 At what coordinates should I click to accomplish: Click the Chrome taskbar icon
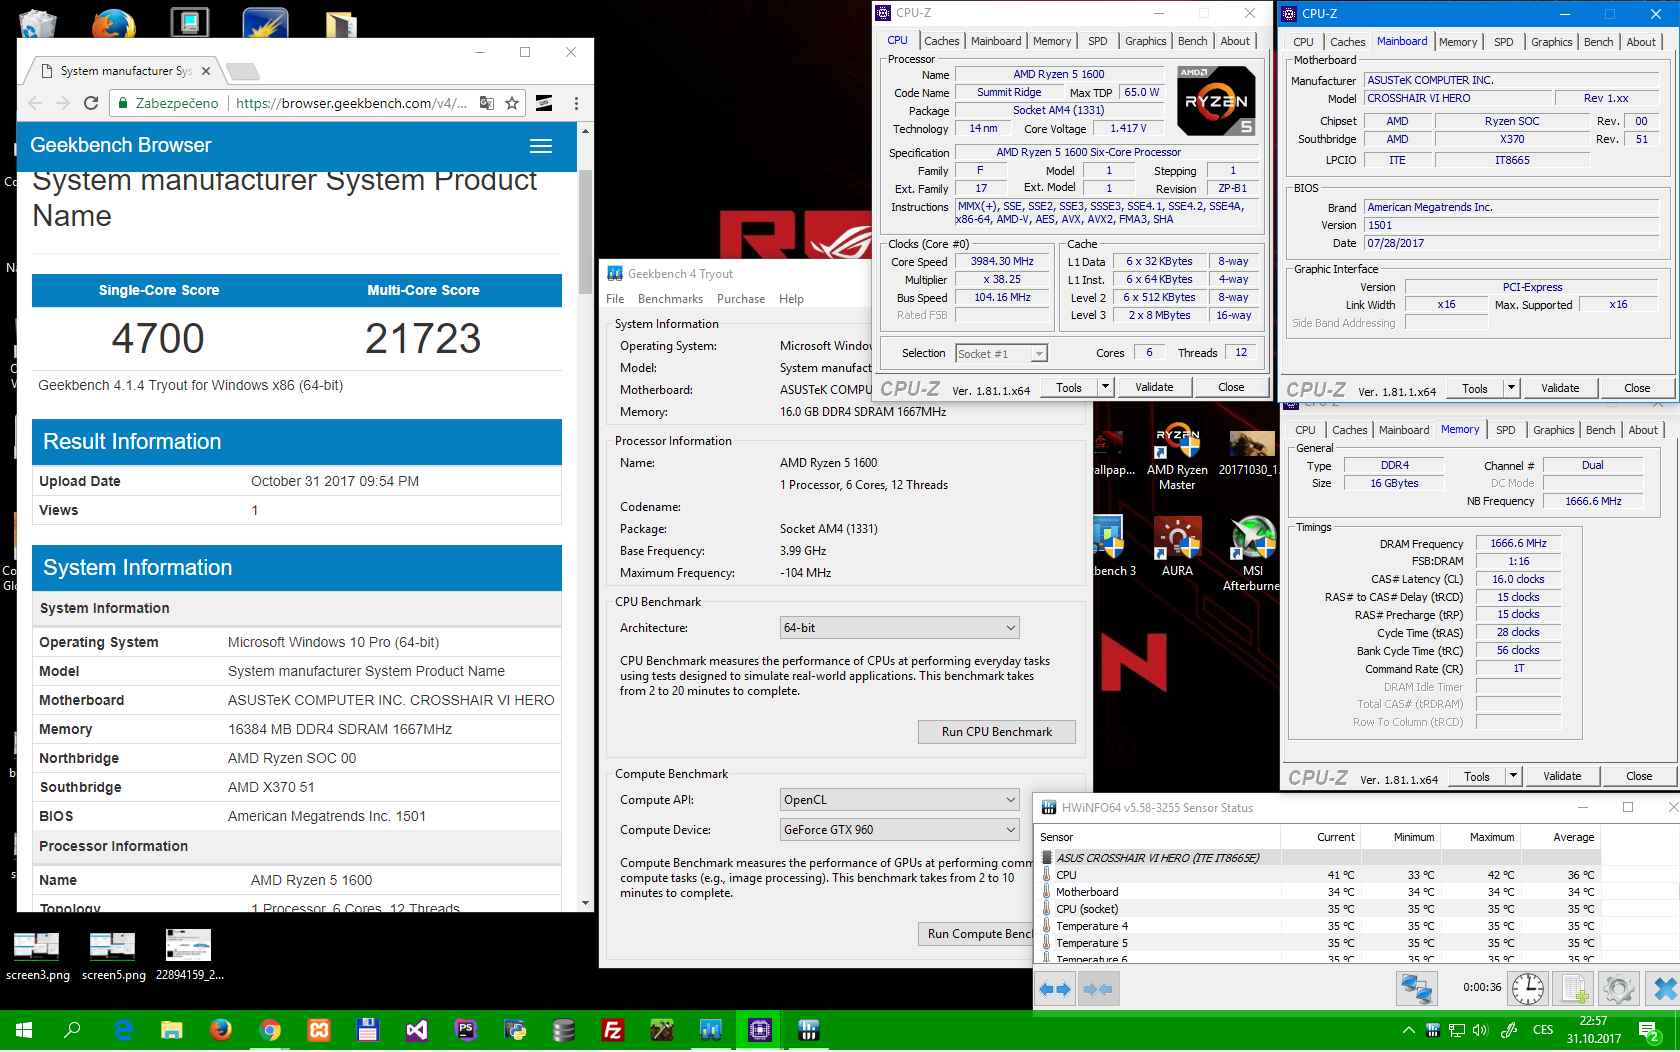click(x=270, y=1030)
